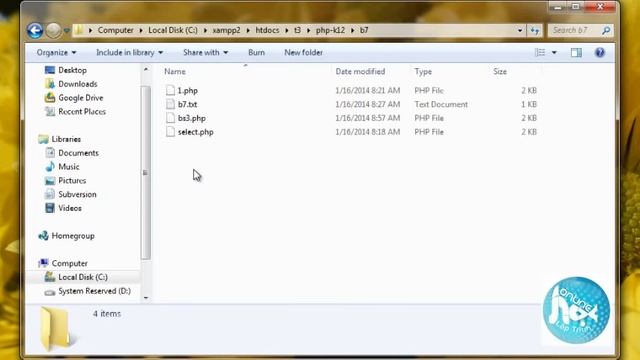Screen dimensions: 640x360
Task: Open the Subversion library
Action: pos(77,195)
